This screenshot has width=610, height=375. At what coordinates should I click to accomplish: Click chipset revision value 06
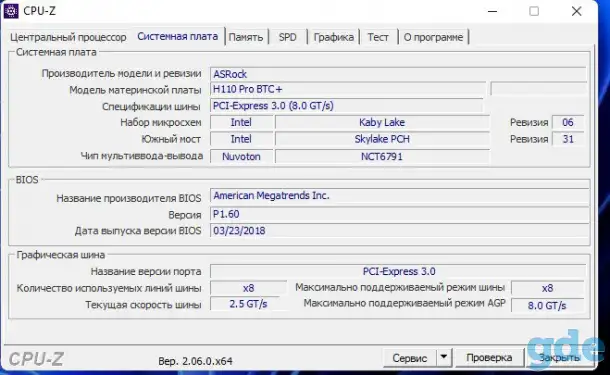[568, 123]
